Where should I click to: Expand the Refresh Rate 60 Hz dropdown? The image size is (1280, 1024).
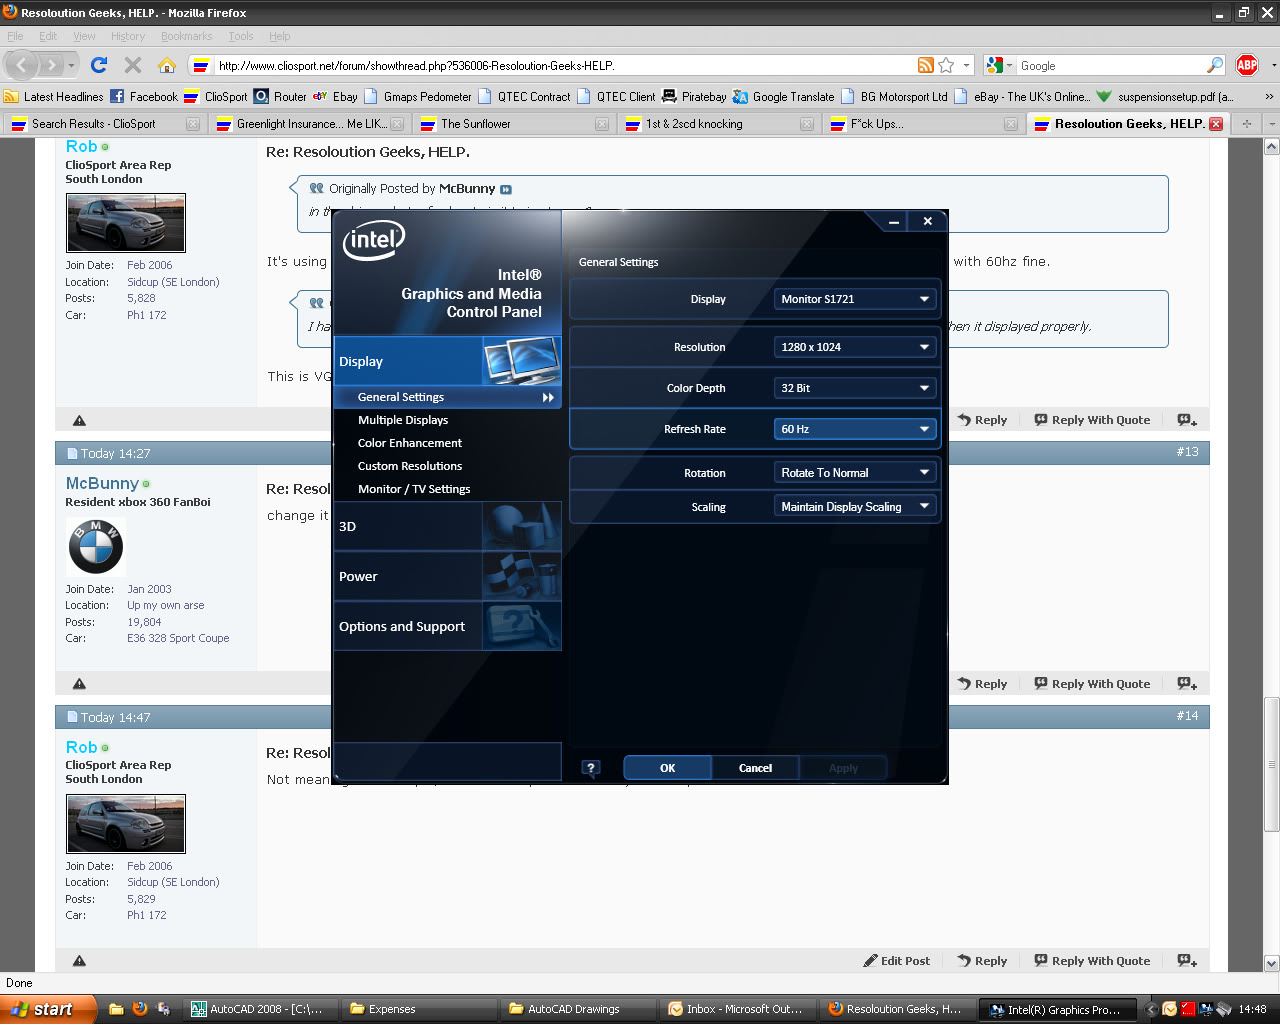[854, 429]
